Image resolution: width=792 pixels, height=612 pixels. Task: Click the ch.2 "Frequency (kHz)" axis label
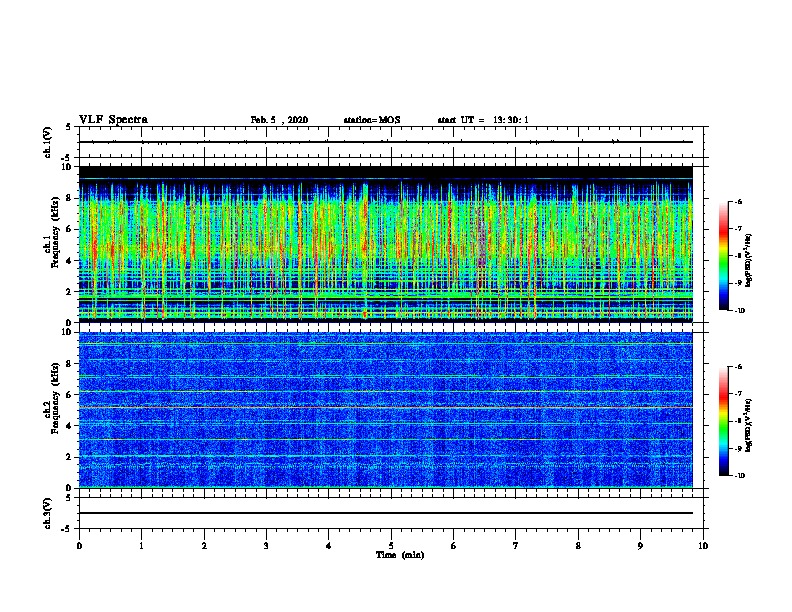tap(55, 398)
